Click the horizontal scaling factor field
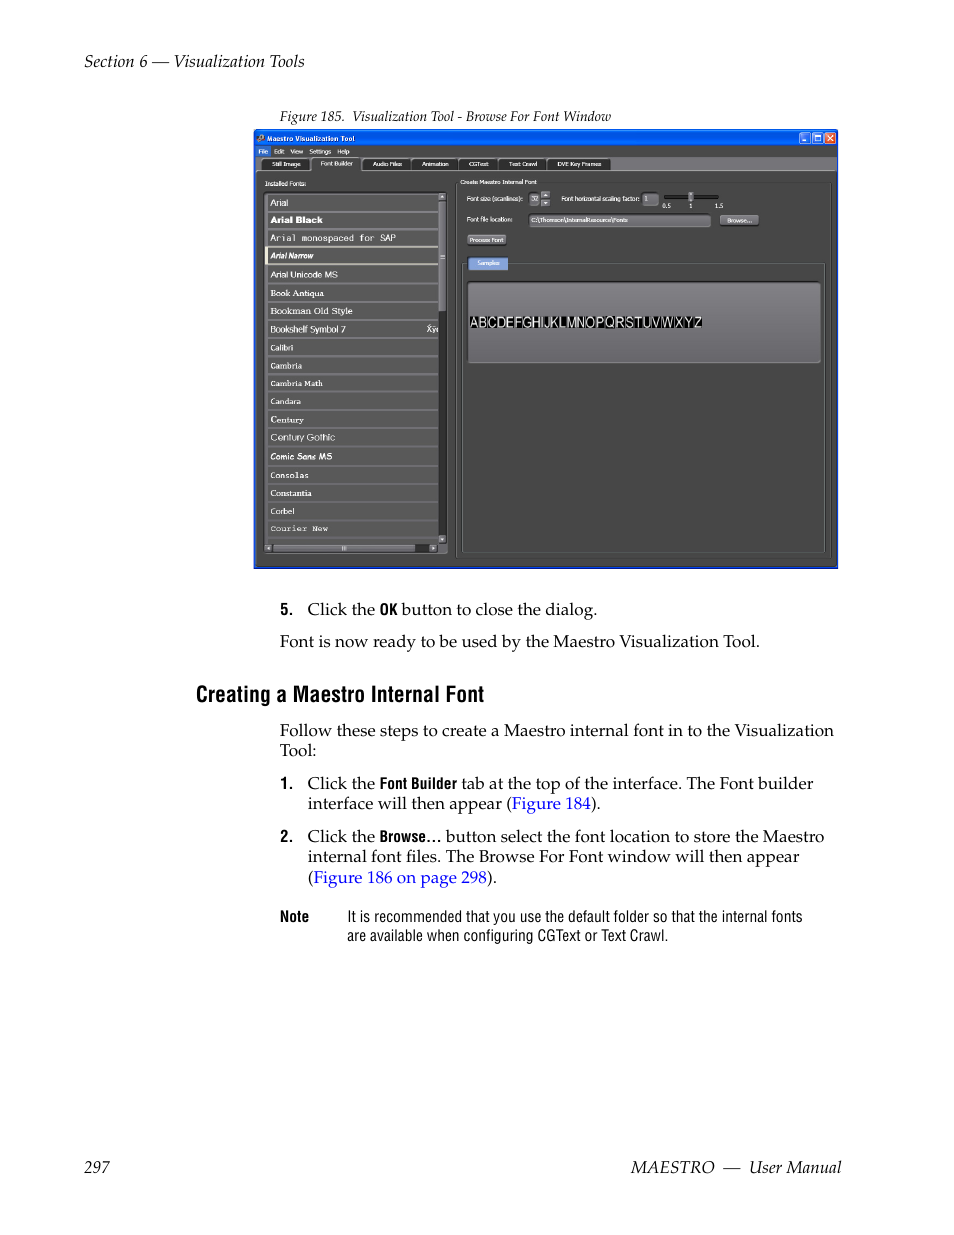Viewport: 954px width, 1235px height. [650, 199]
